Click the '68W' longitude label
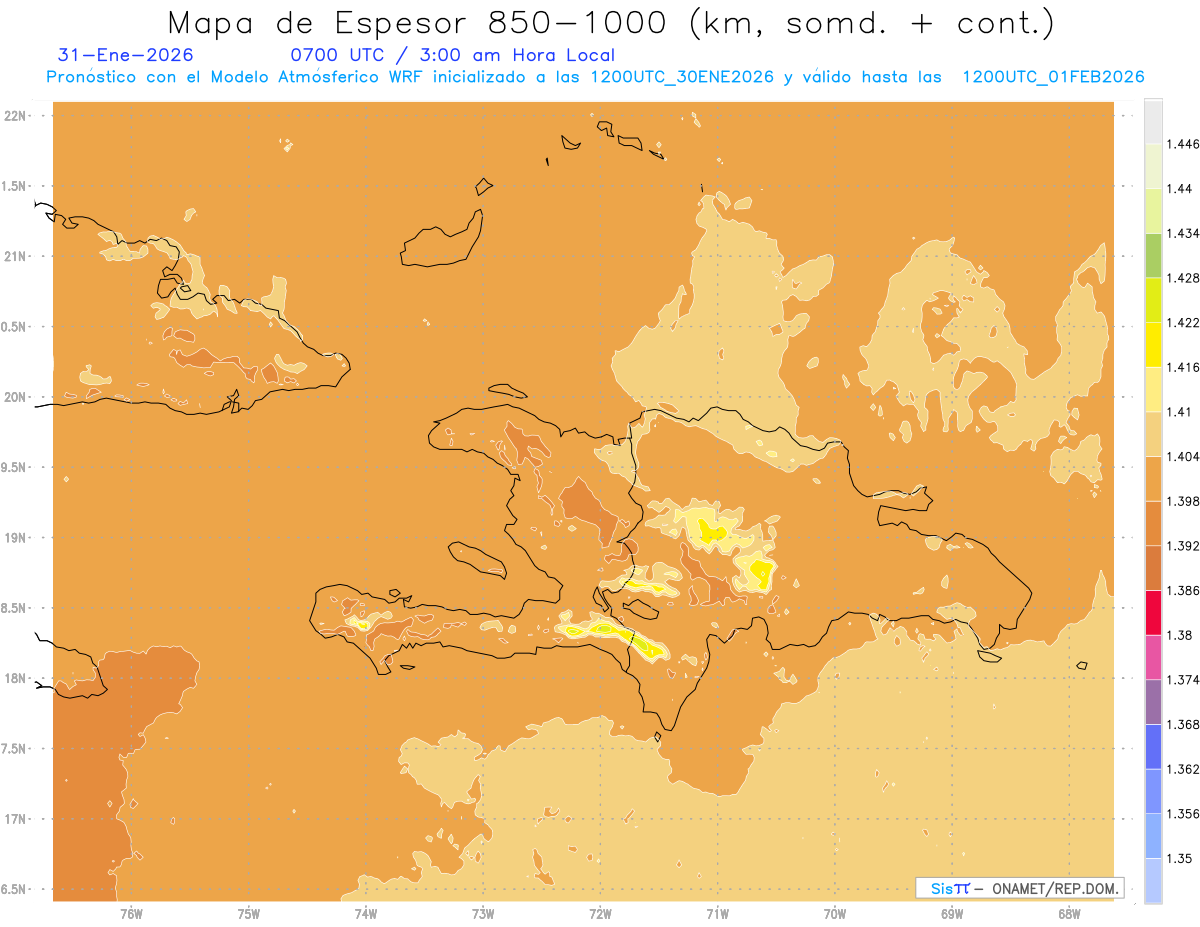The image size is (1200, 927). click(1069, 913)
